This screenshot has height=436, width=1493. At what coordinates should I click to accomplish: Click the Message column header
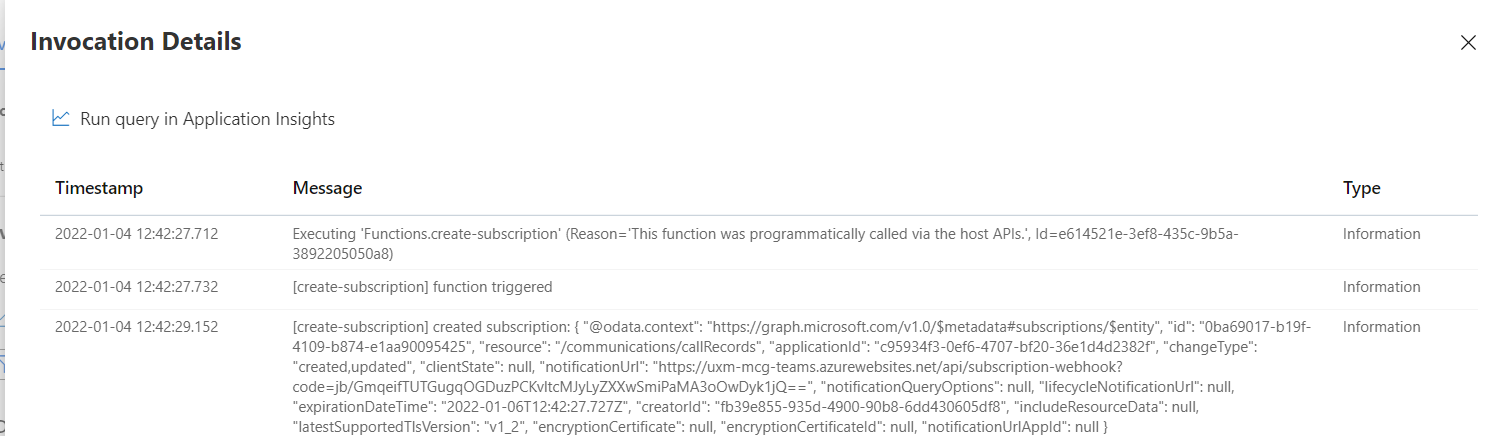[x=327, y=188]
